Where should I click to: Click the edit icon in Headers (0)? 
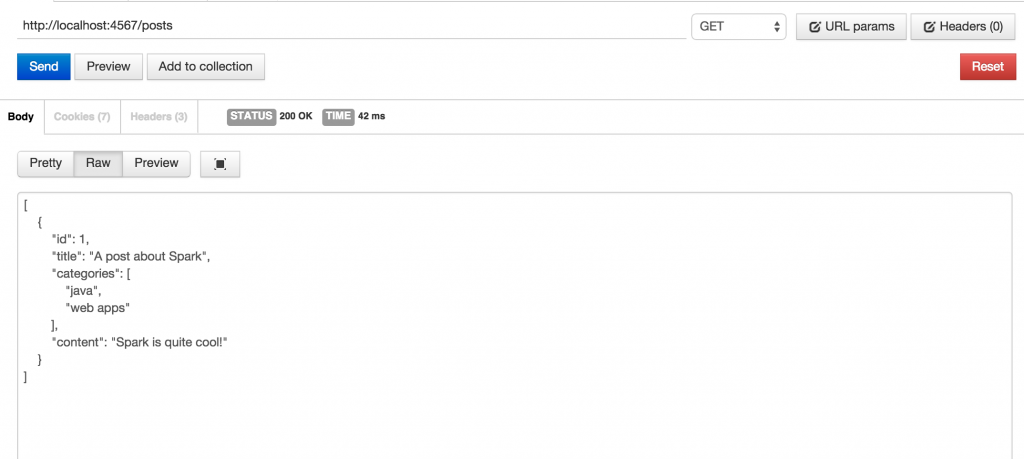pyautogui.click(x=929, y=27)
